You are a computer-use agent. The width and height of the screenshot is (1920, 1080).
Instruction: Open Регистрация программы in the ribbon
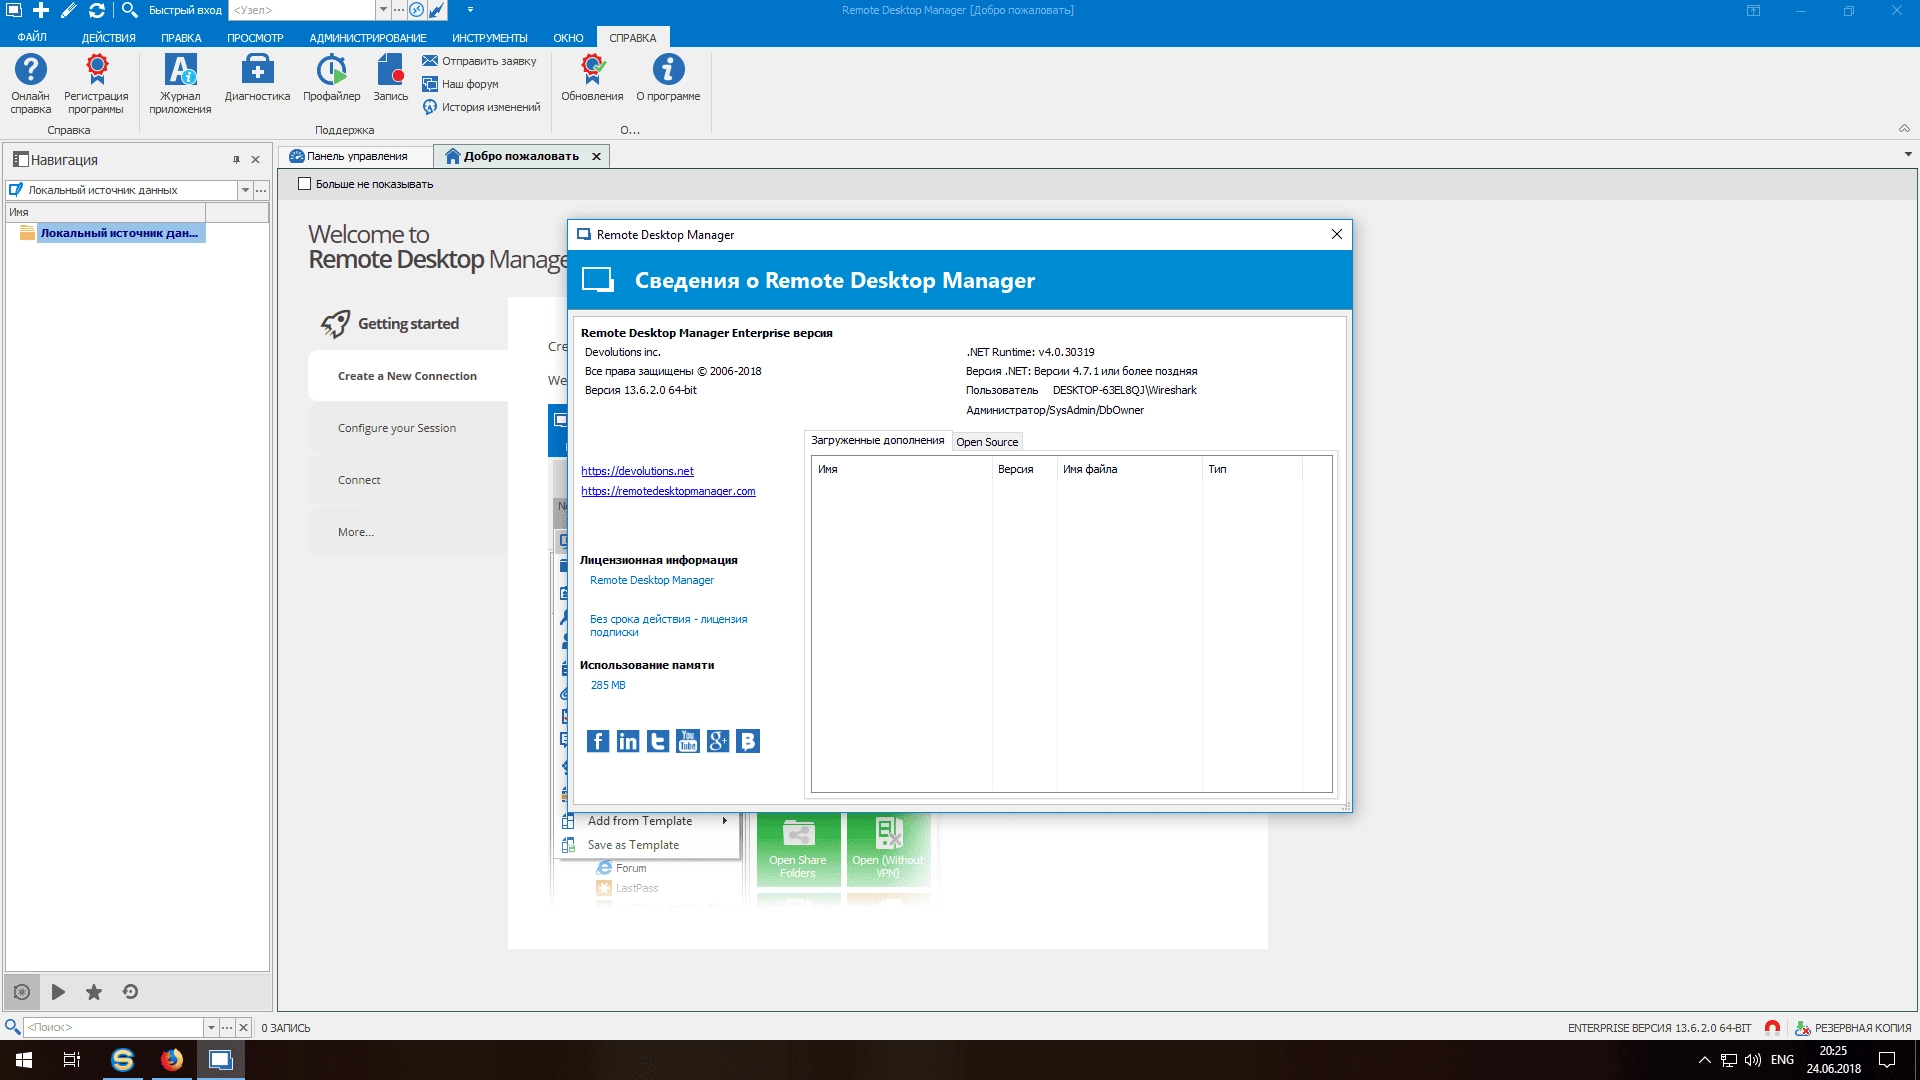pos(96,84)
